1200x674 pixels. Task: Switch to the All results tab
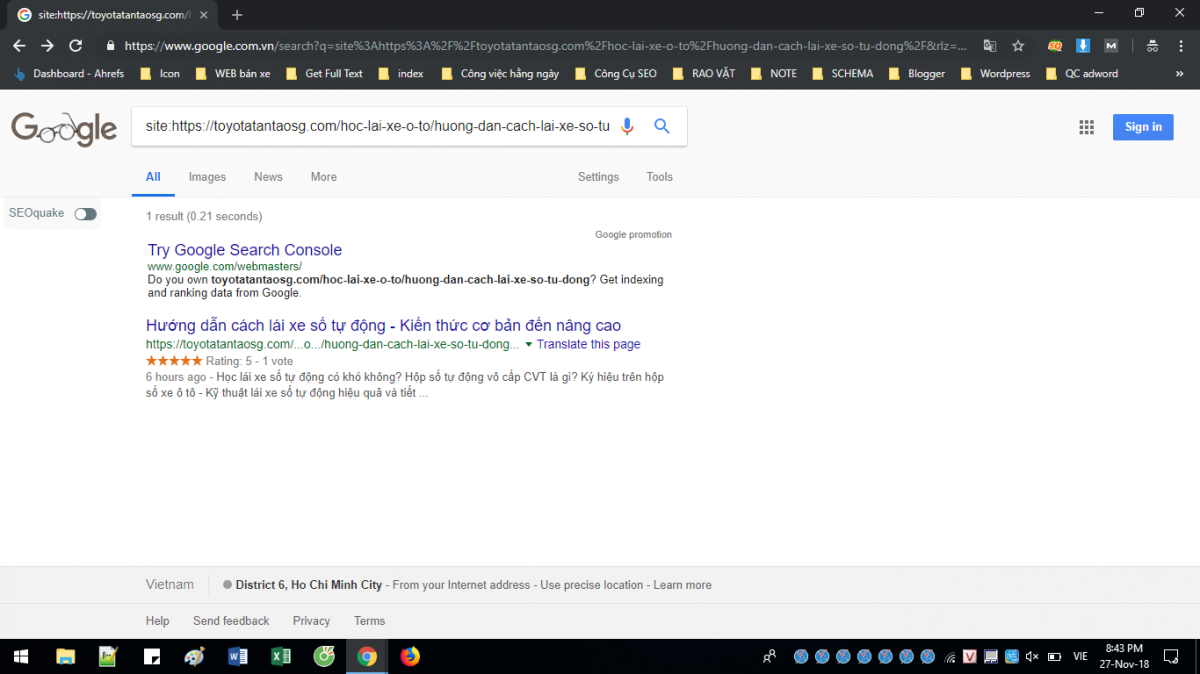153,177
